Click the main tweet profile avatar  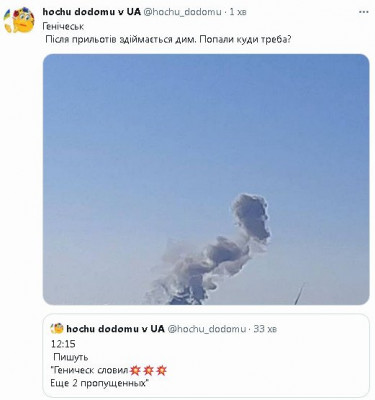19,20
